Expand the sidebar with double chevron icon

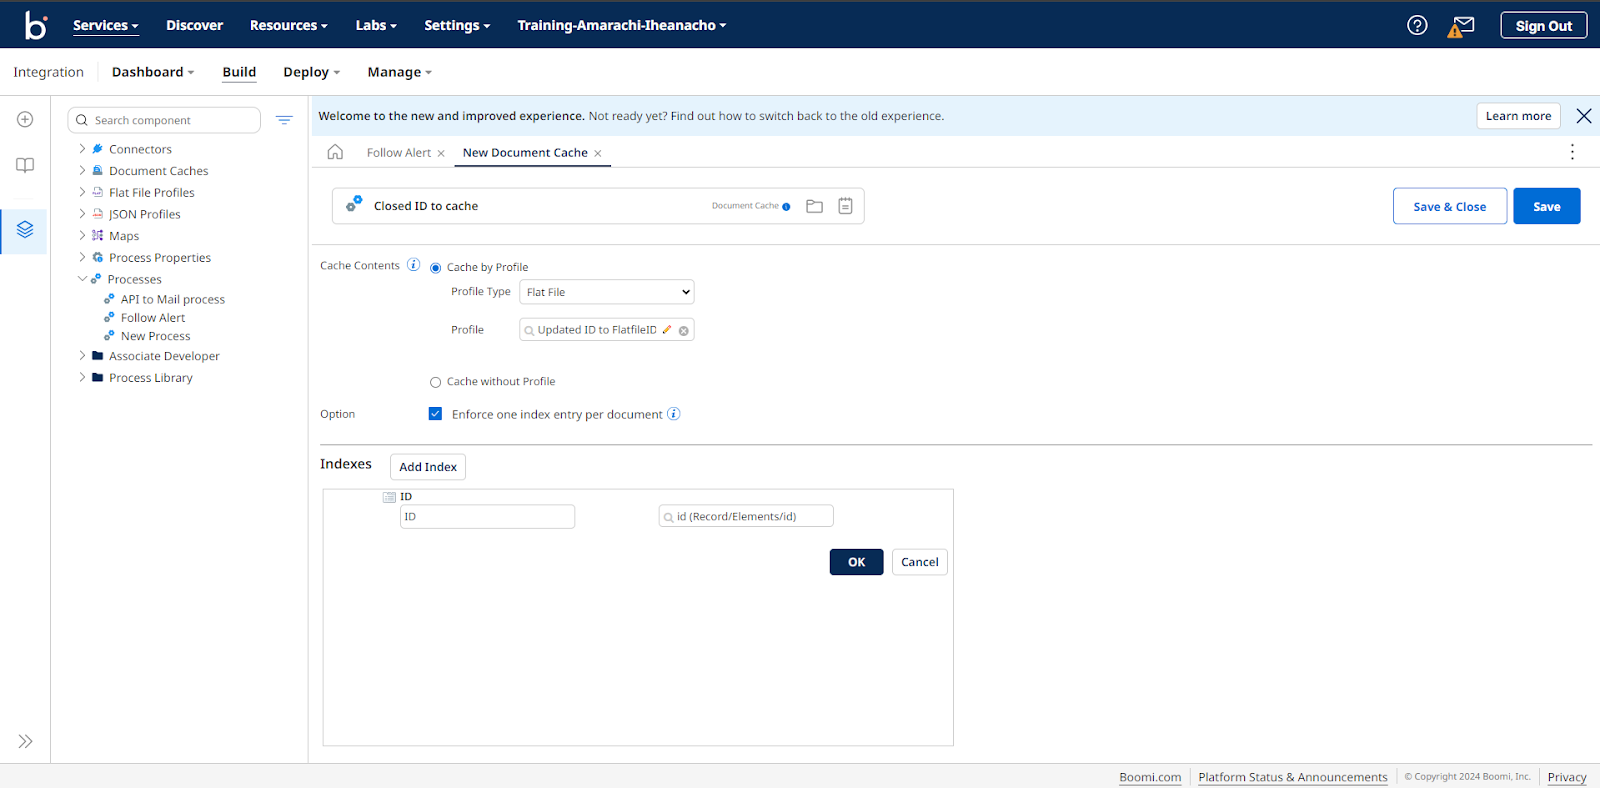point(25,741)
